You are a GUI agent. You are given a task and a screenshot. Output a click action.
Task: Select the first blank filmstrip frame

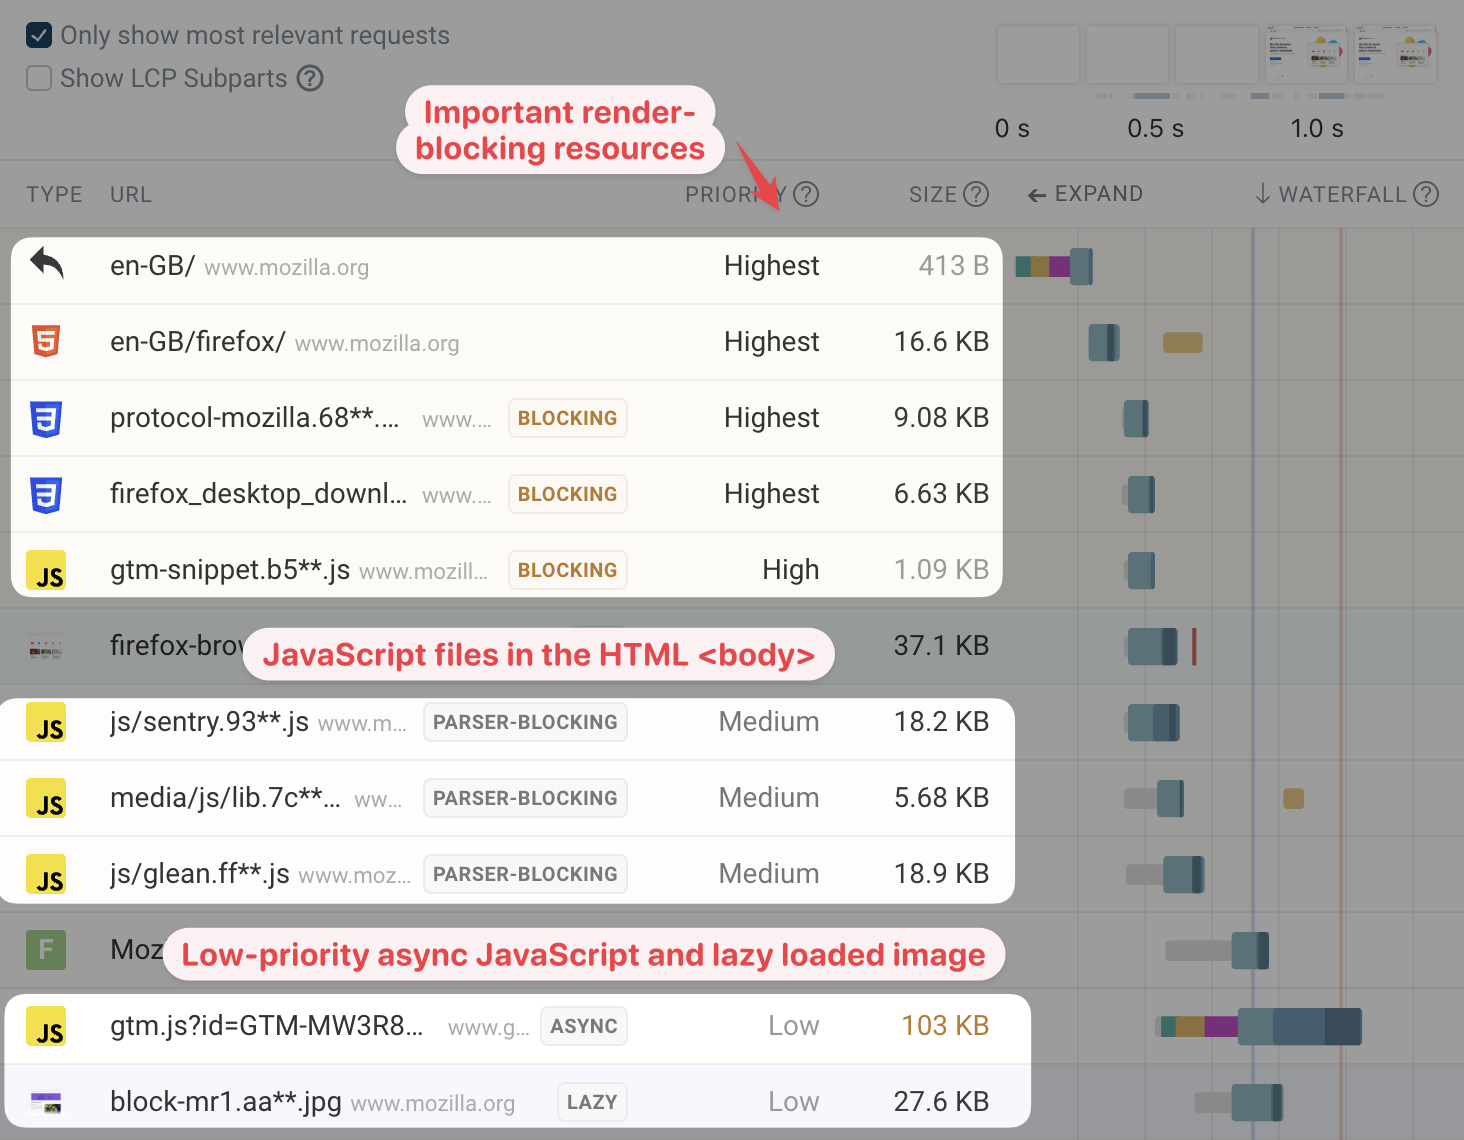(1039, 54)
